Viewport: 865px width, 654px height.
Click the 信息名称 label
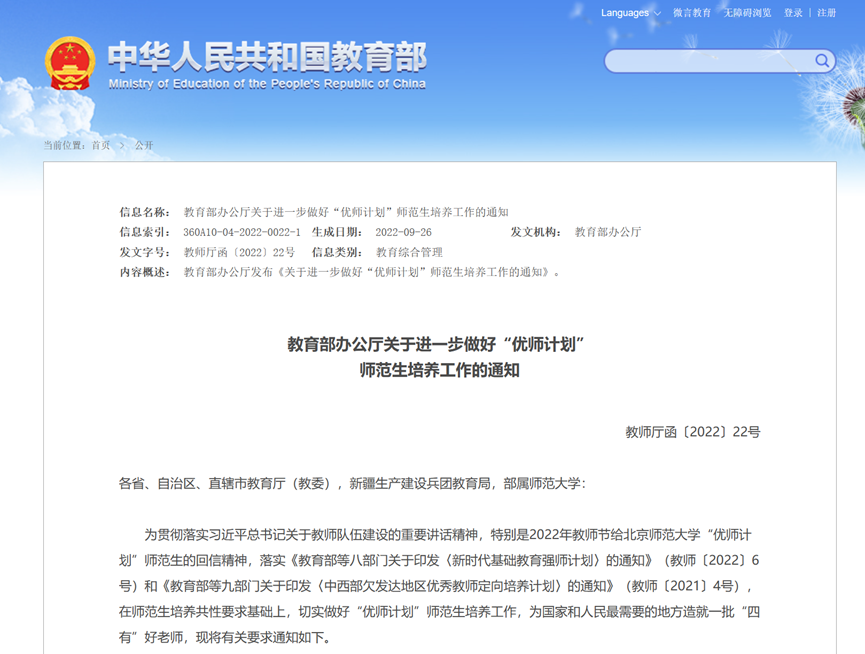(145, 212)
